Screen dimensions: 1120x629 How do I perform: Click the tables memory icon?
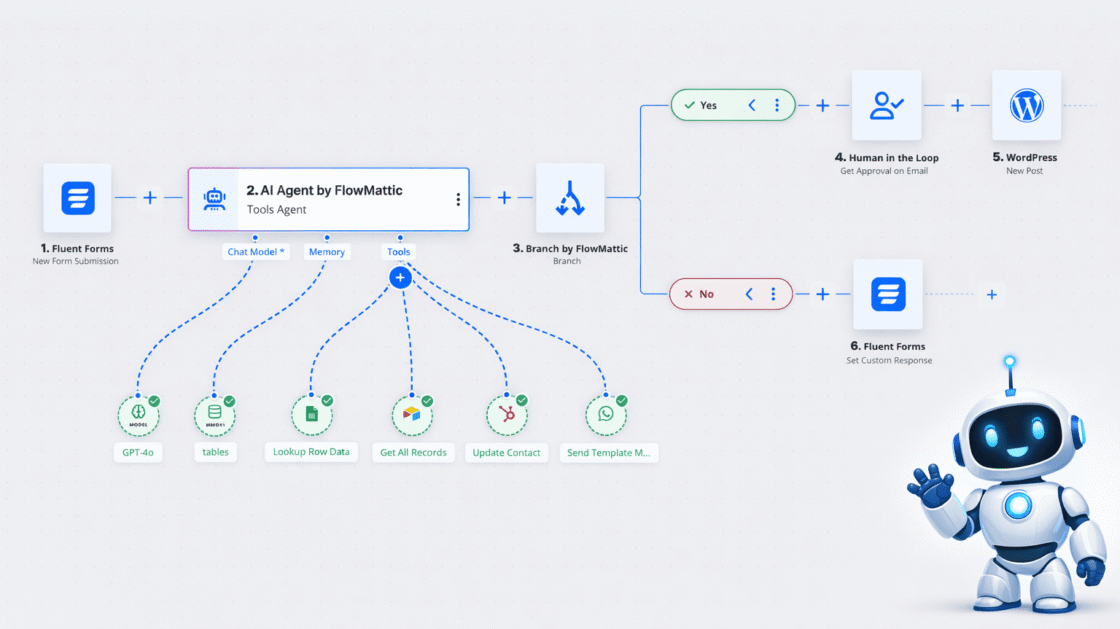[214, 415]
